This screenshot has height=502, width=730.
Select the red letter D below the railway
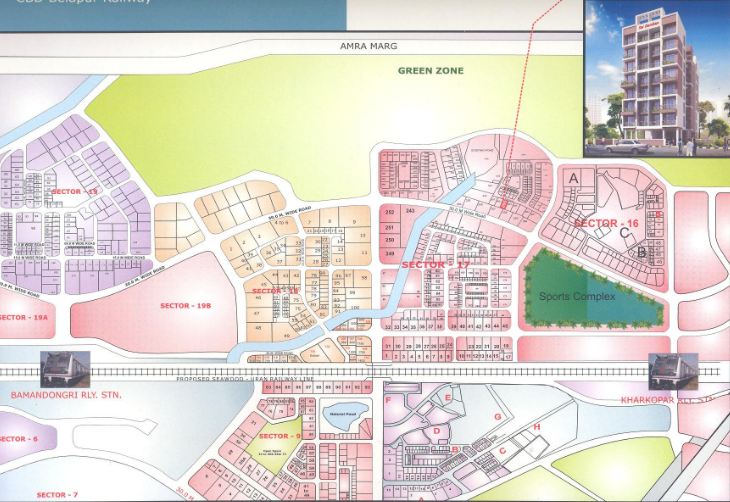tap(437, 431)
